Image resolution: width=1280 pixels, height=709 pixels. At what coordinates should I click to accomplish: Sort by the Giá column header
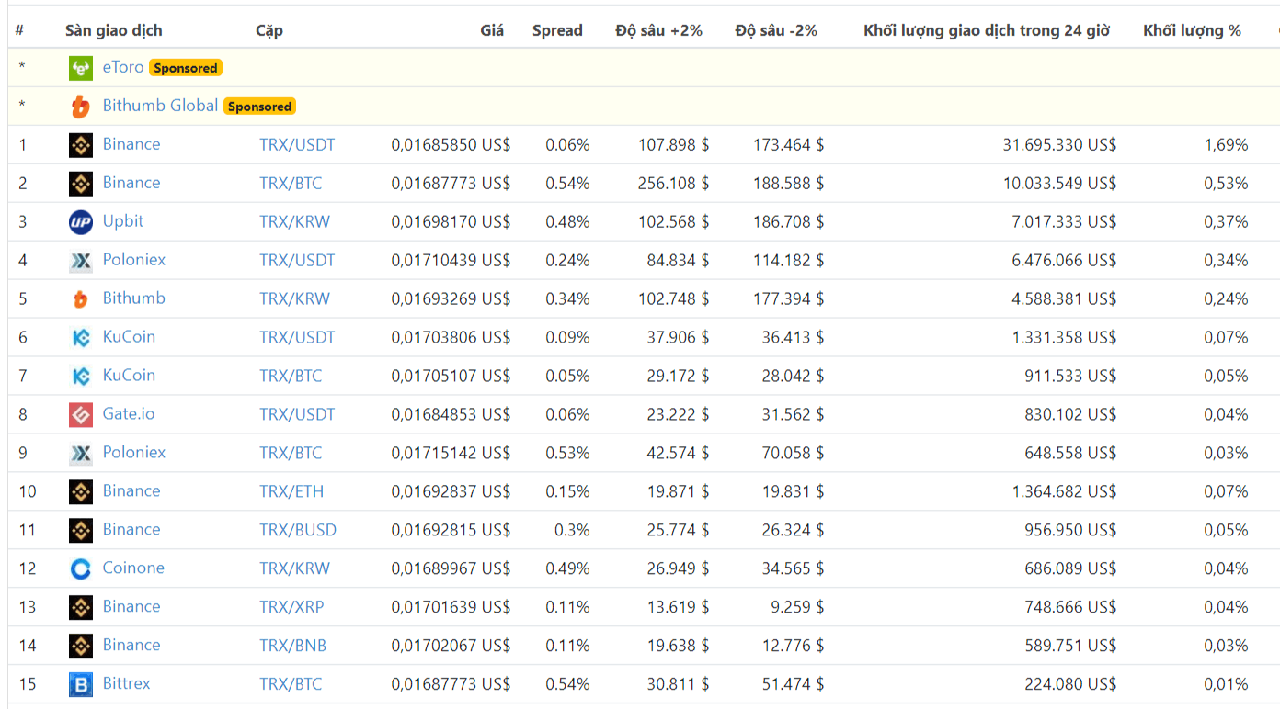(492, 31)
